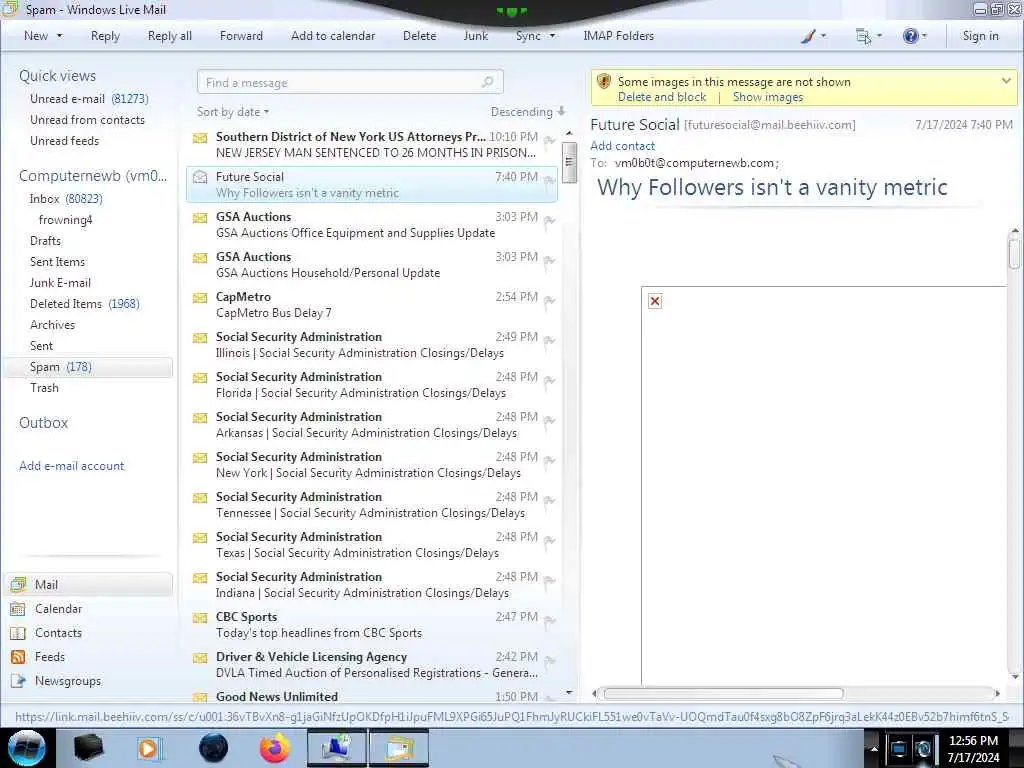The width and height of the screenshot is (1024, 768).
Task: Click the Show images link
Action: point(767,97)
